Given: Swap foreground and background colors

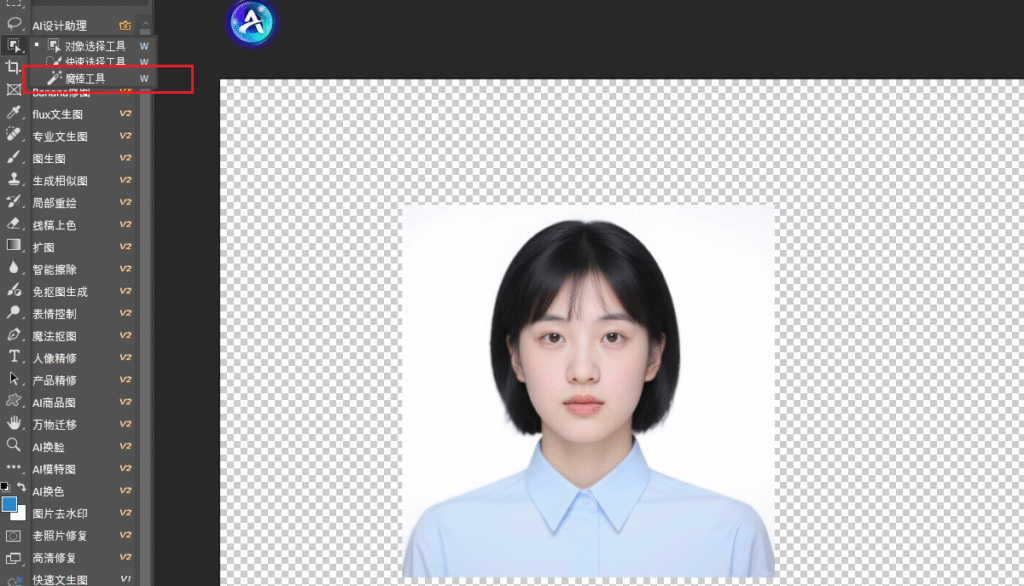Looking at the screenshot, I should tap(22, 487).
